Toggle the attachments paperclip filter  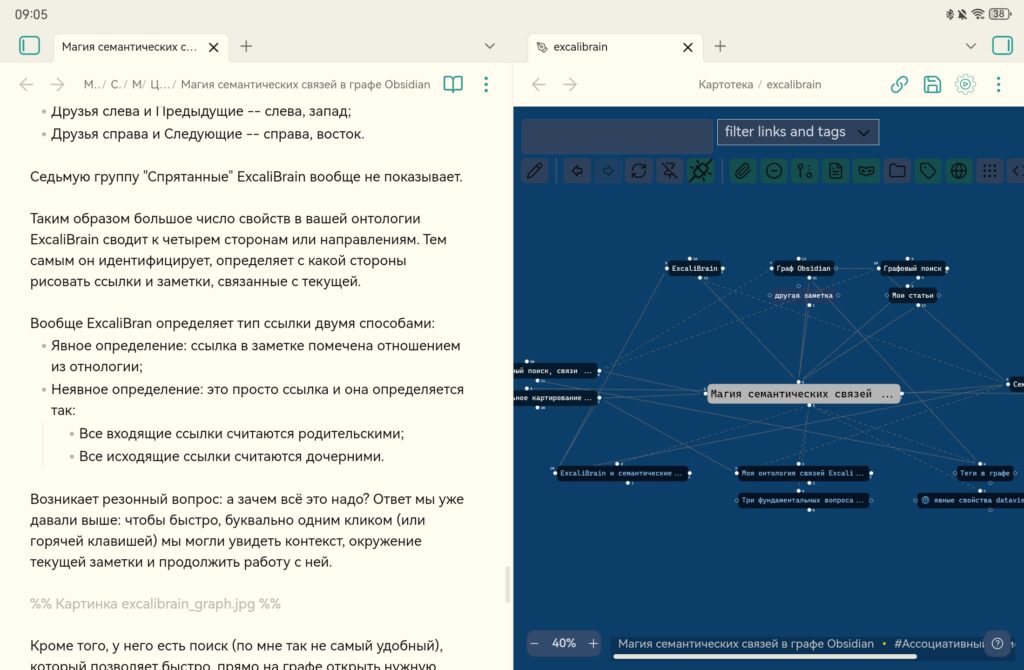[x=742, y=171]
